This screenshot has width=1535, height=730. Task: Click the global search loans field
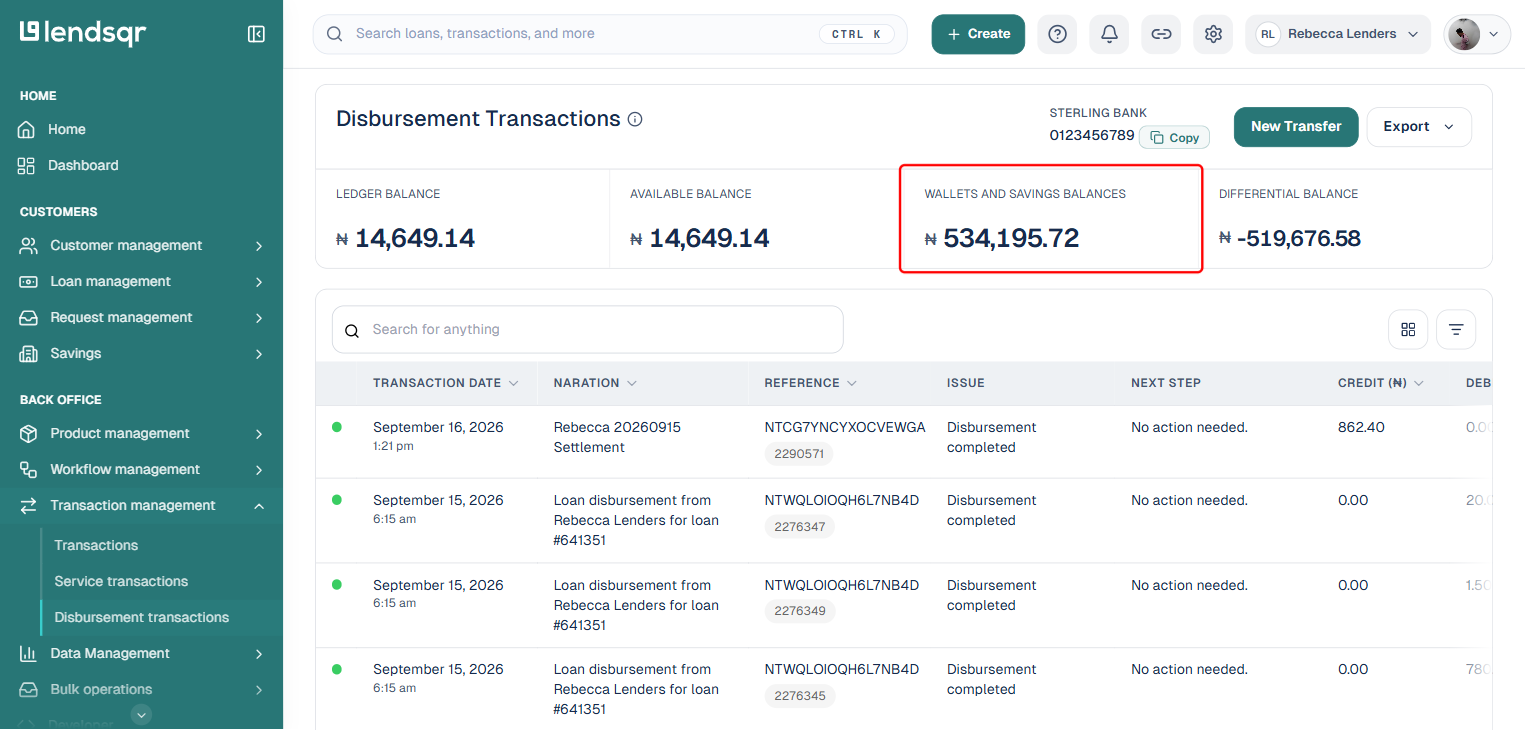610,34
